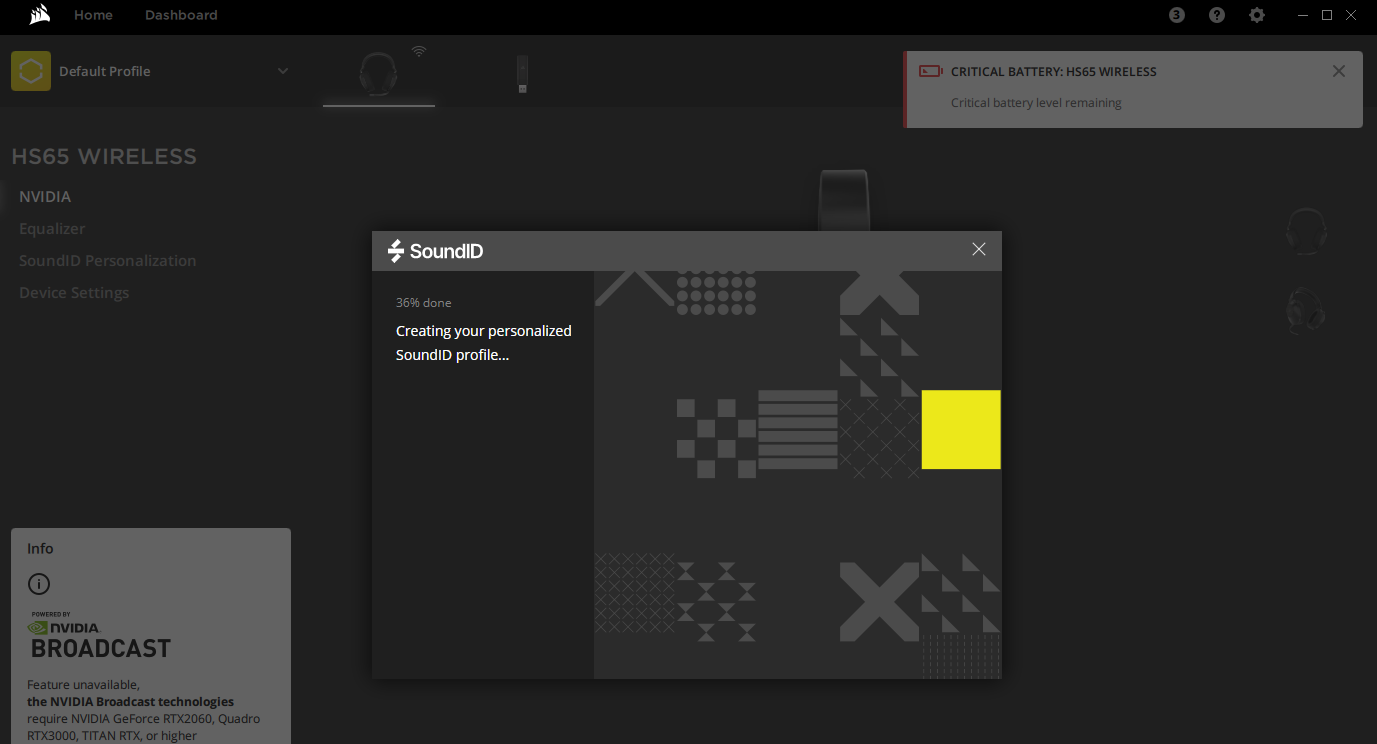The height and width of the screenshot is (744, 1377).
Task: Open the help question mark icon
Action: (1217, 15)
